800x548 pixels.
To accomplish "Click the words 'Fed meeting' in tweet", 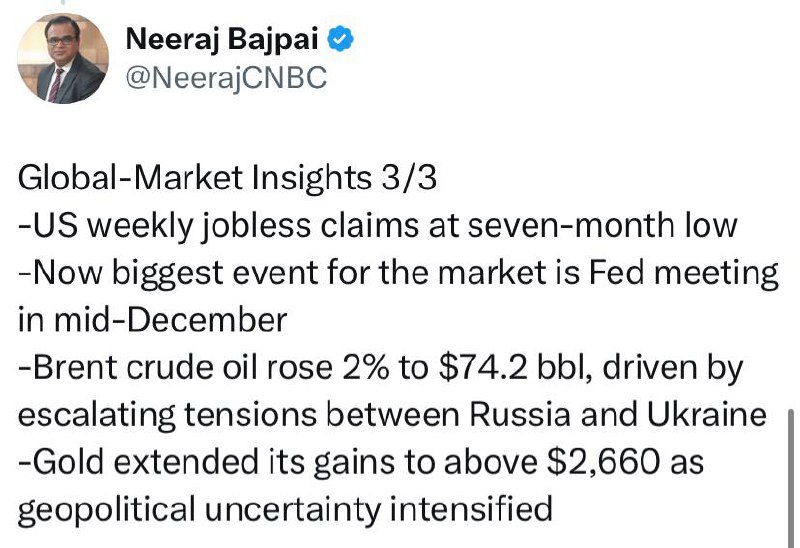I will coord(684,273).
